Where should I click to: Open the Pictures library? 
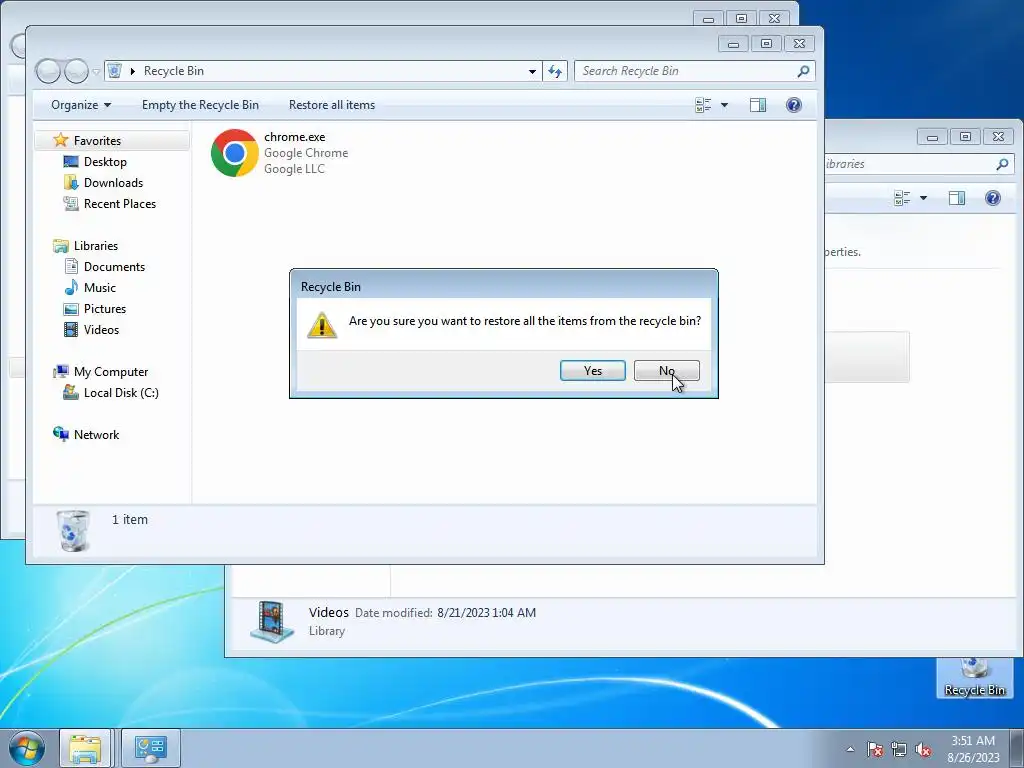pos(104,309)
